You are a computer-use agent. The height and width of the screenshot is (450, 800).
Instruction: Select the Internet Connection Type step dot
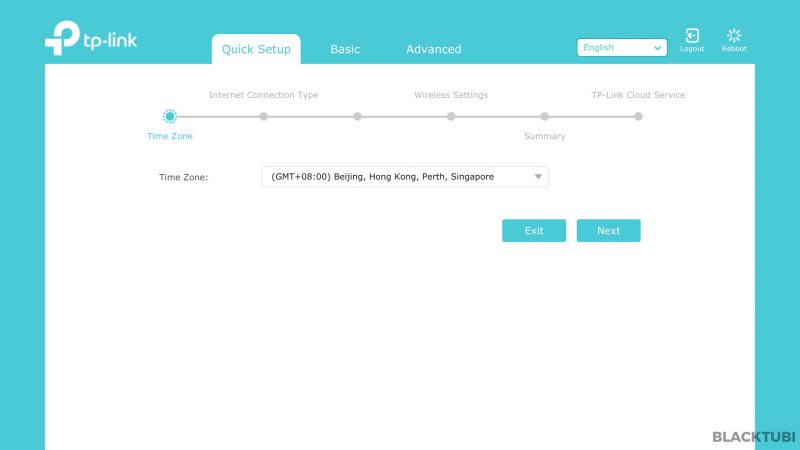pyautogui.click(x=263, y=116)
